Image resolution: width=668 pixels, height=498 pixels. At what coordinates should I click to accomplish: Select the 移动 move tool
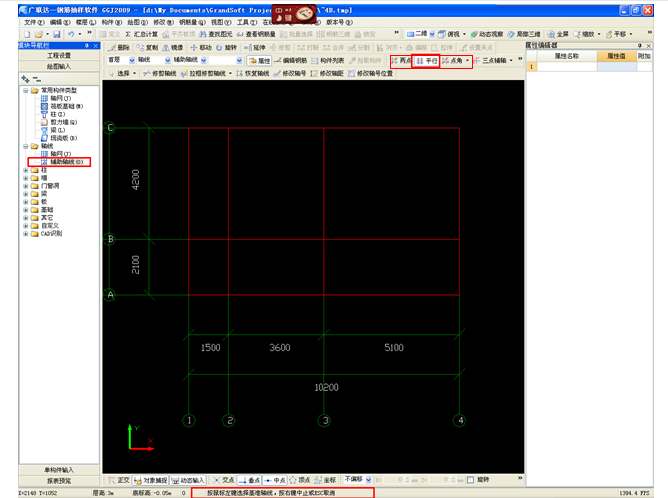(201, 48)
